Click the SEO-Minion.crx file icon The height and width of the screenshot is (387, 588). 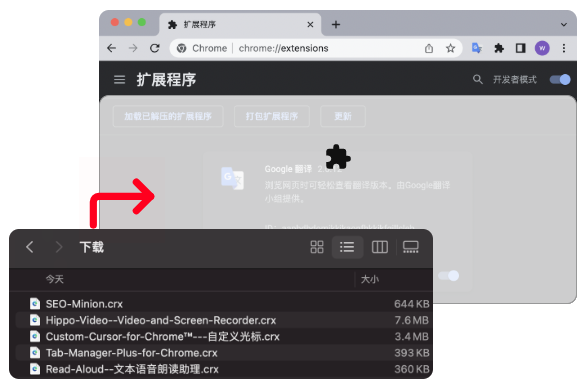click(35, 304)
